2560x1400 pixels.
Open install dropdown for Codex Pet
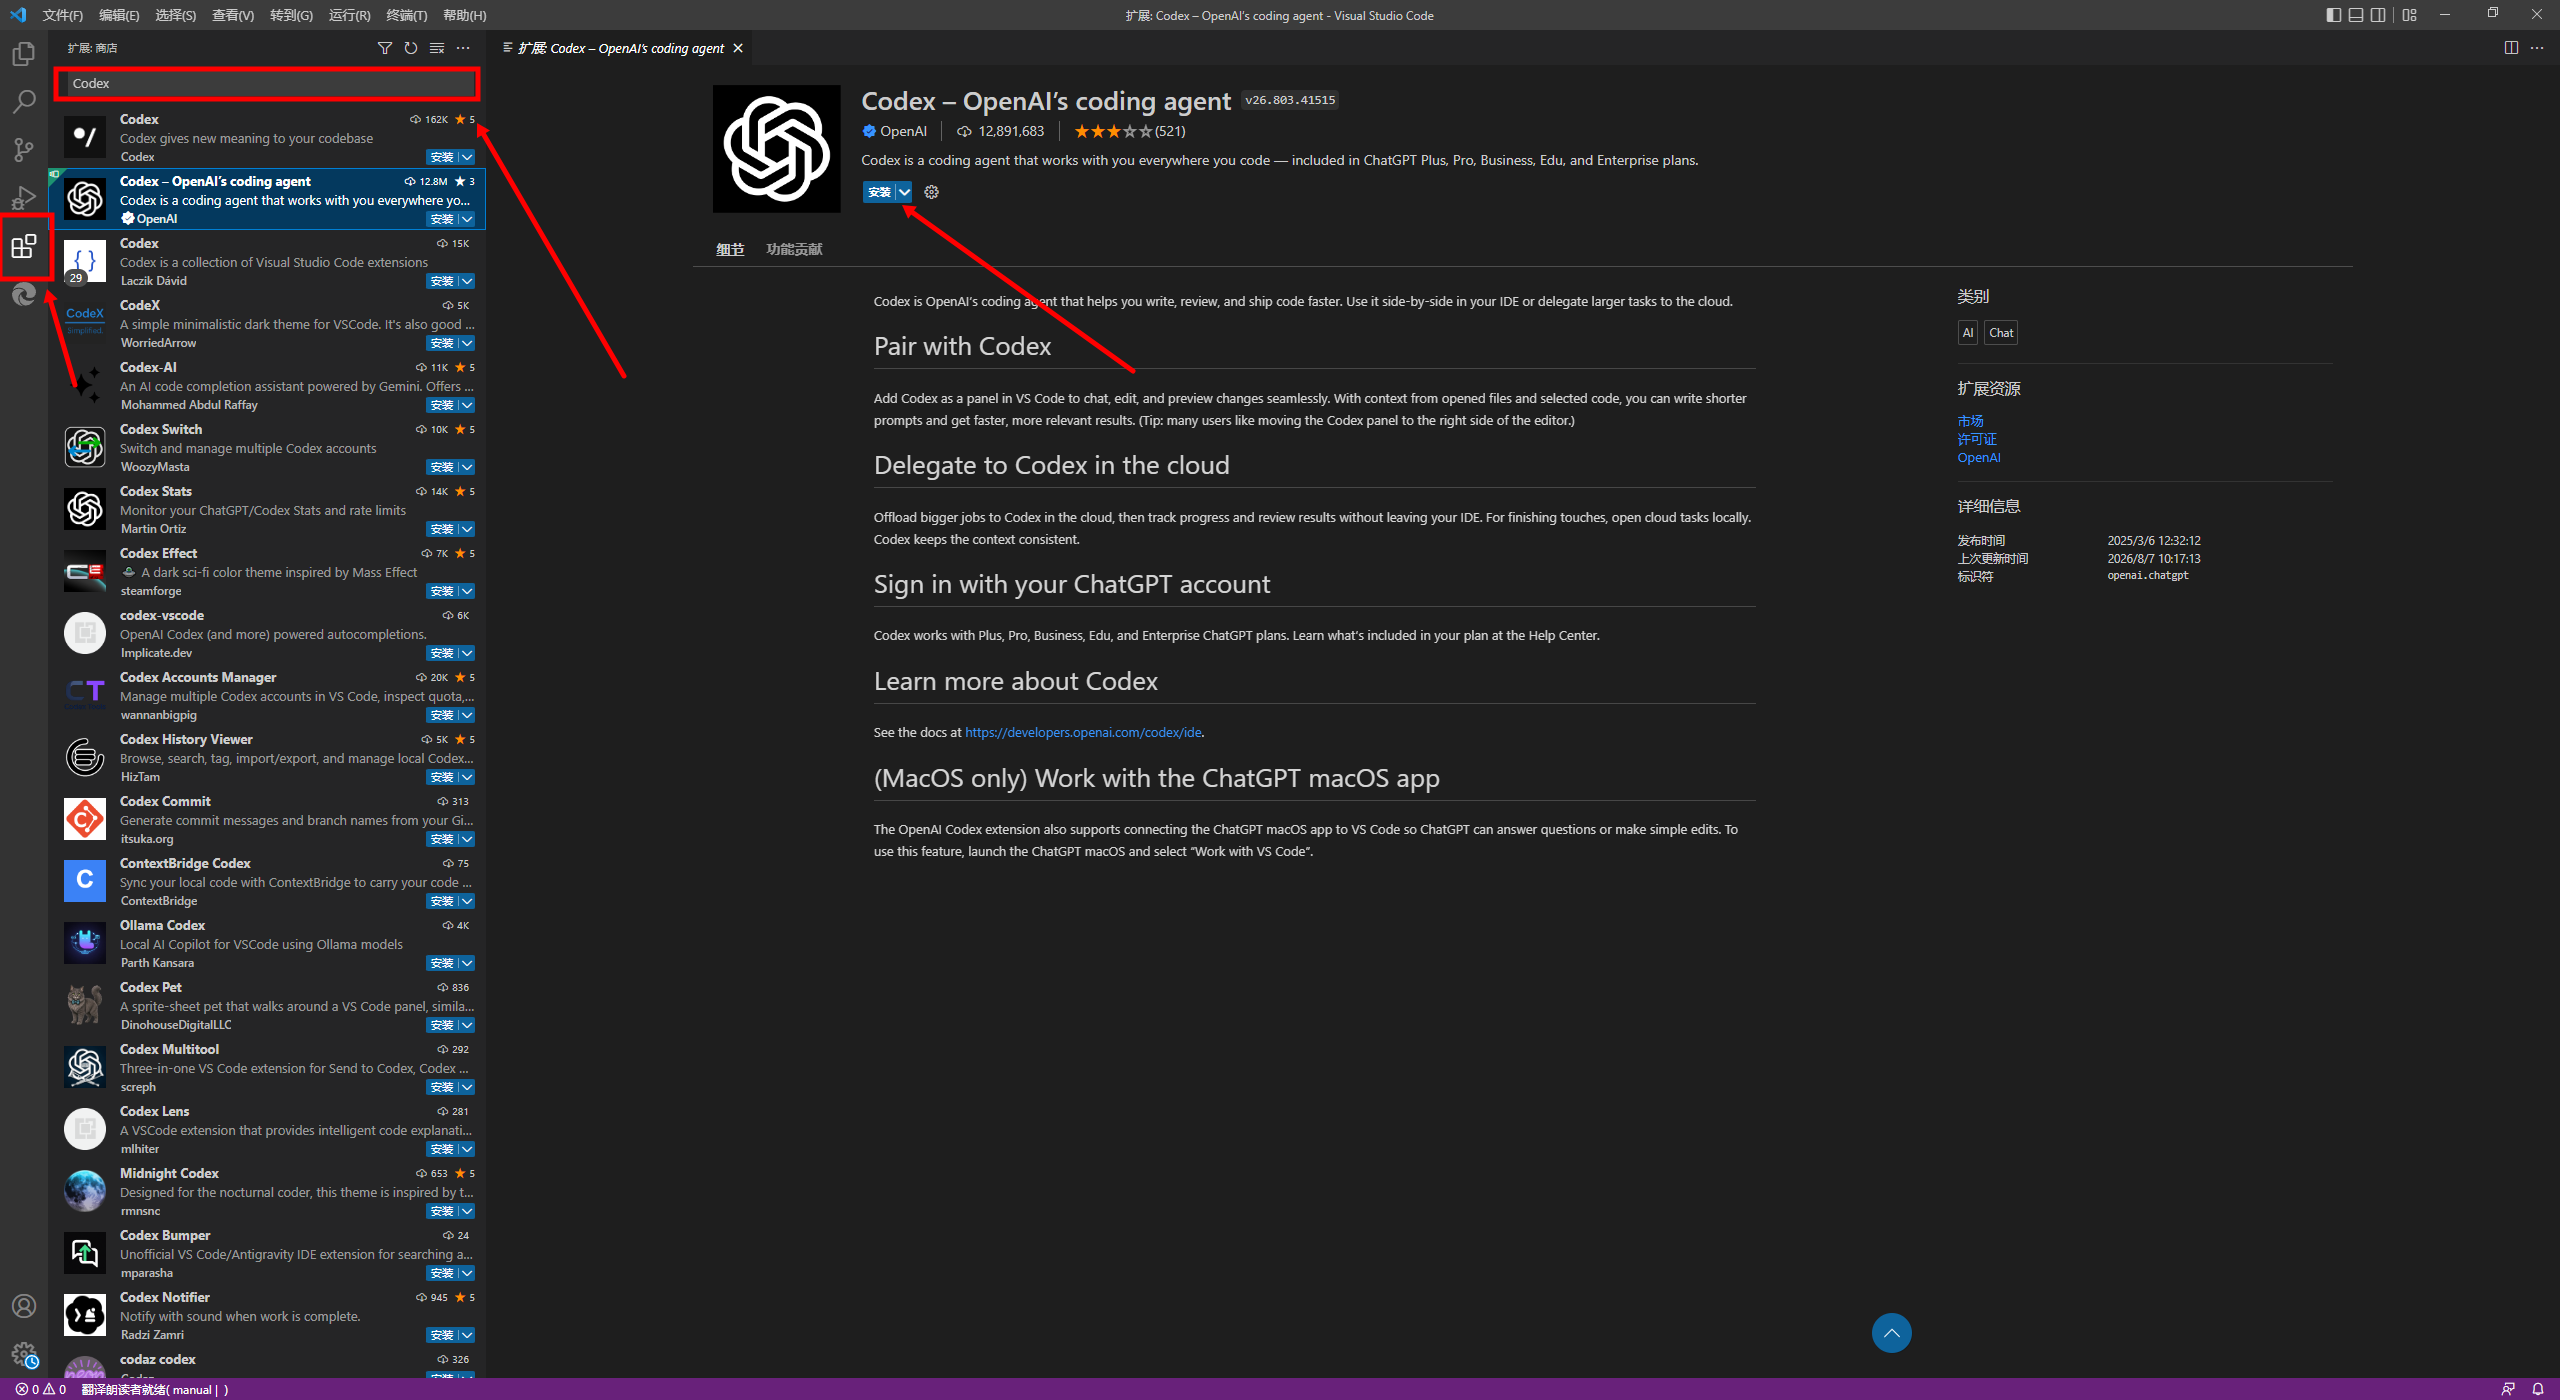click(467, 1025)
